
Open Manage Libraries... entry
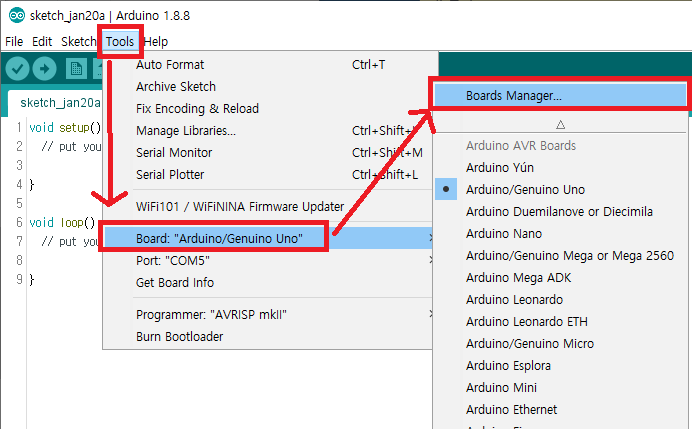(267, 131)
